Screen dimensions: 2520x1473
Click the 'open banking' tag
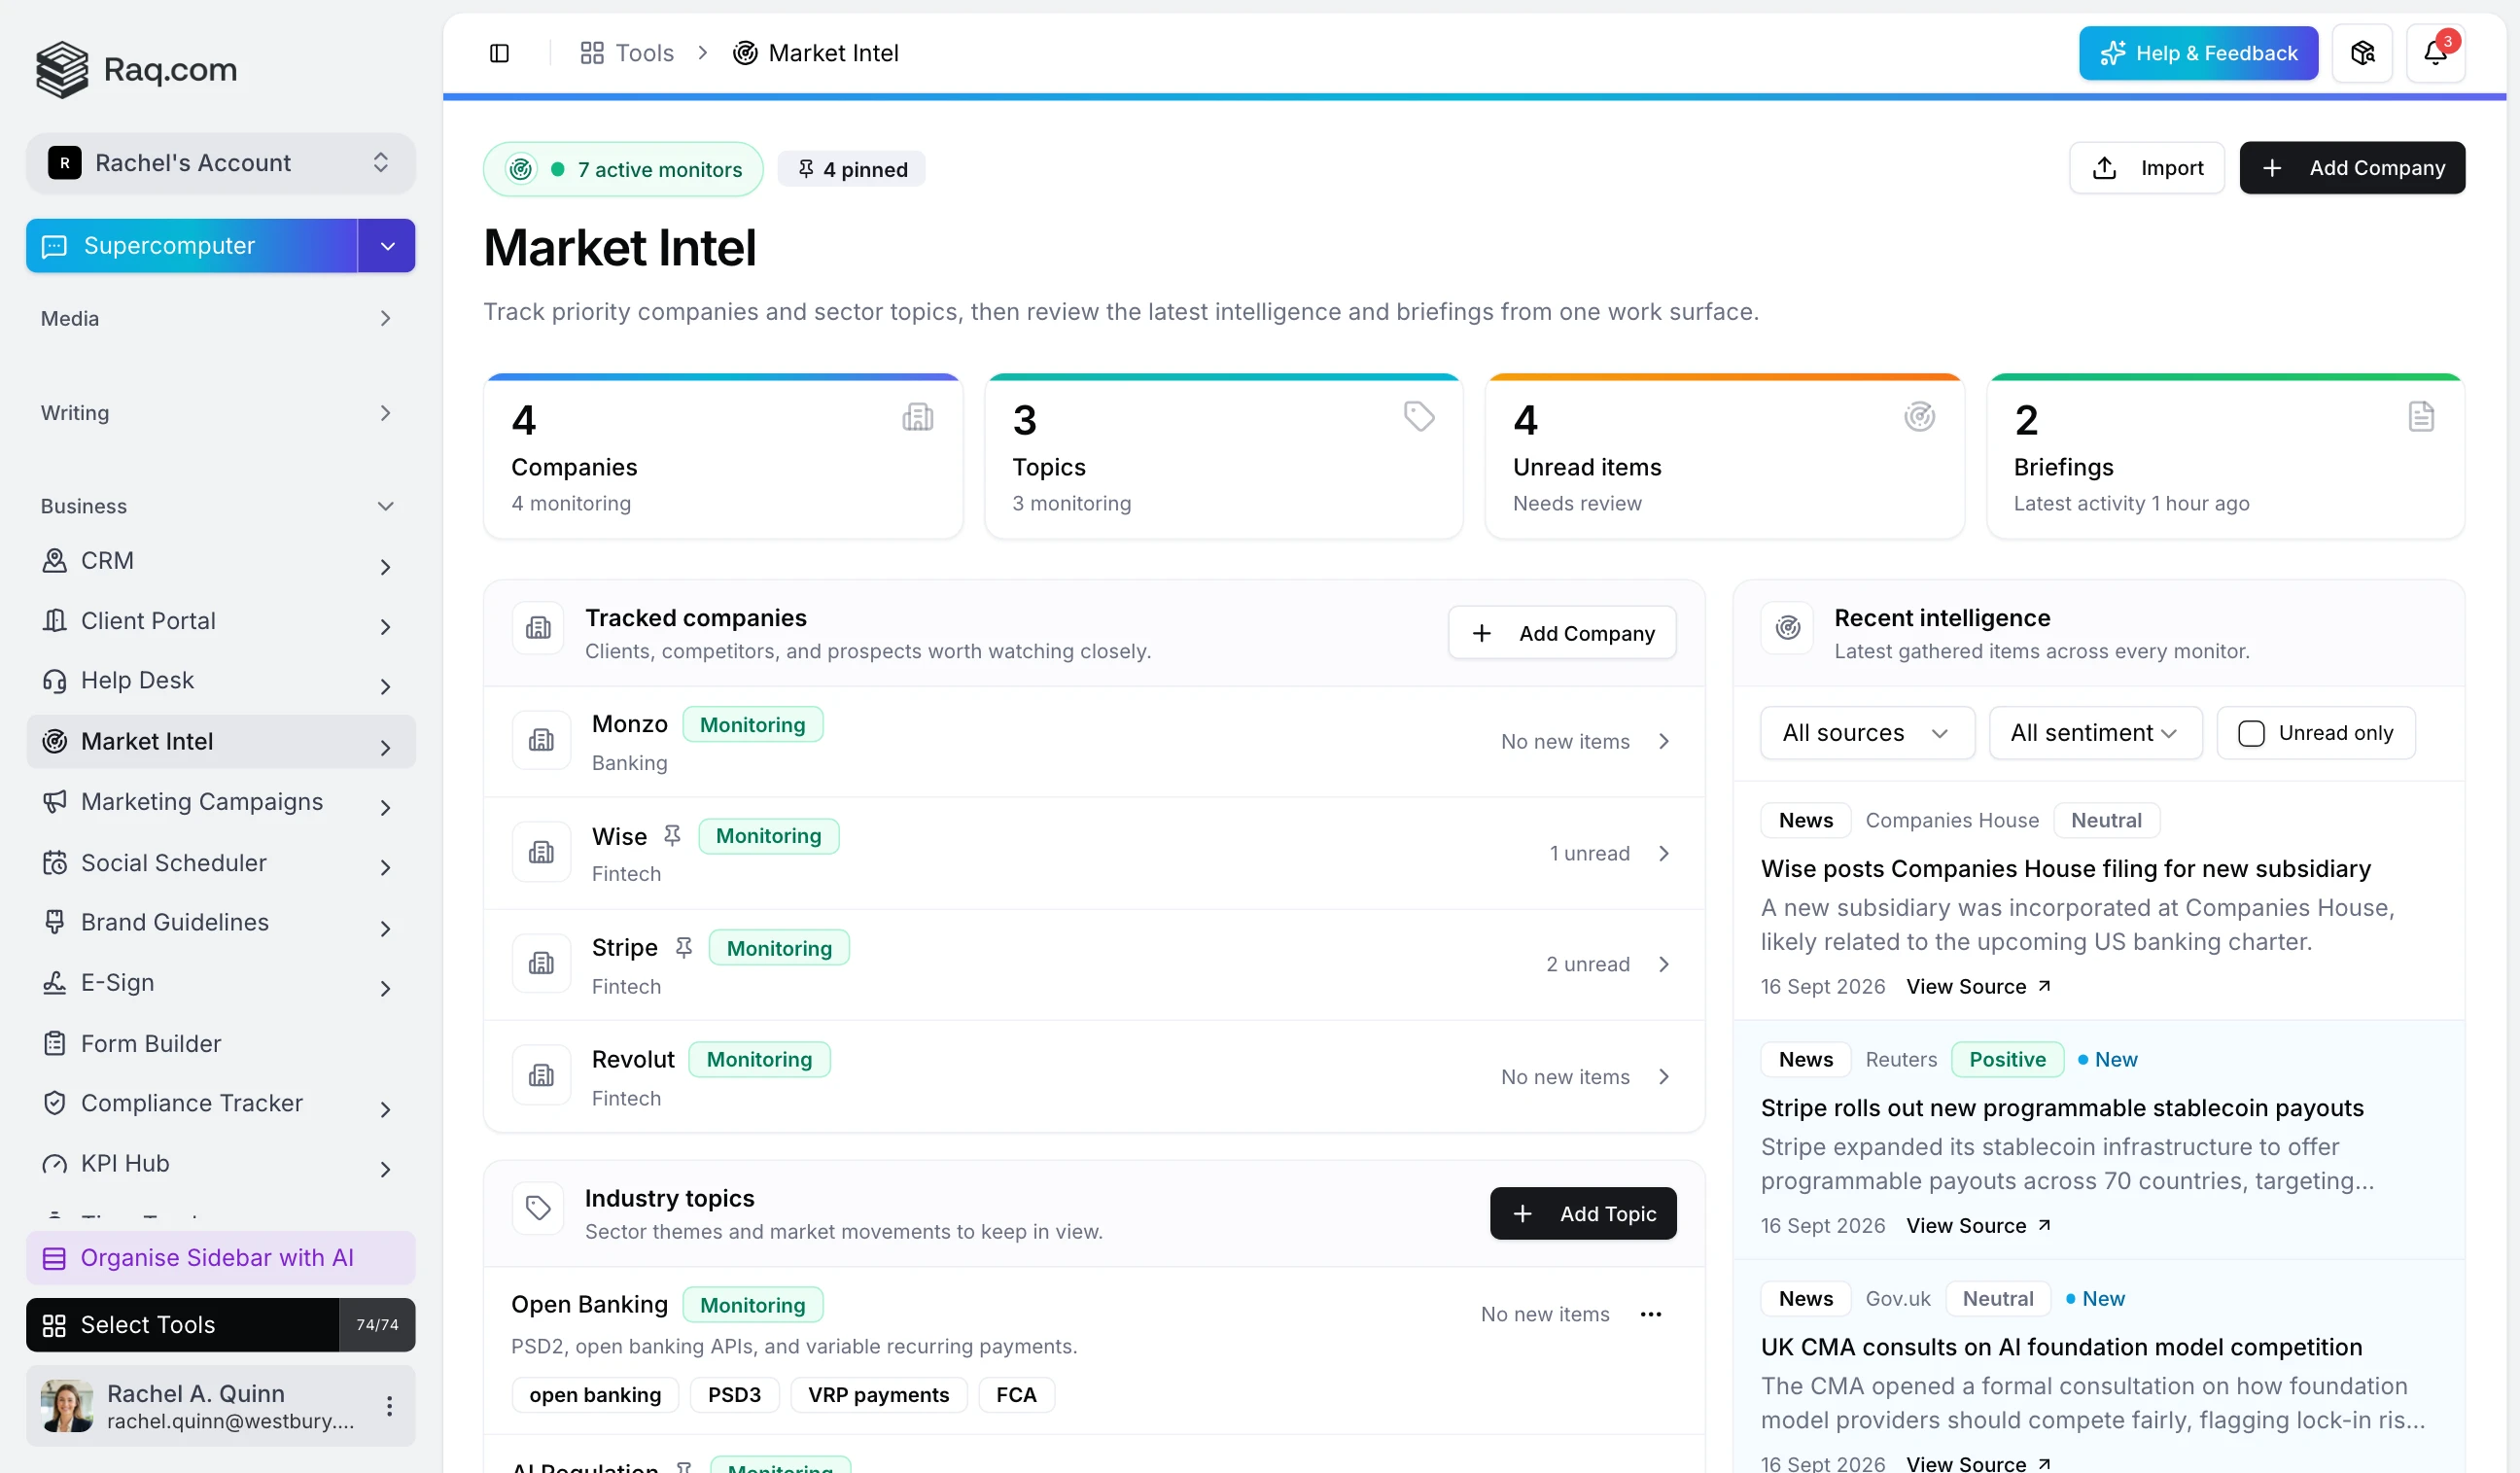(595, 1395)
